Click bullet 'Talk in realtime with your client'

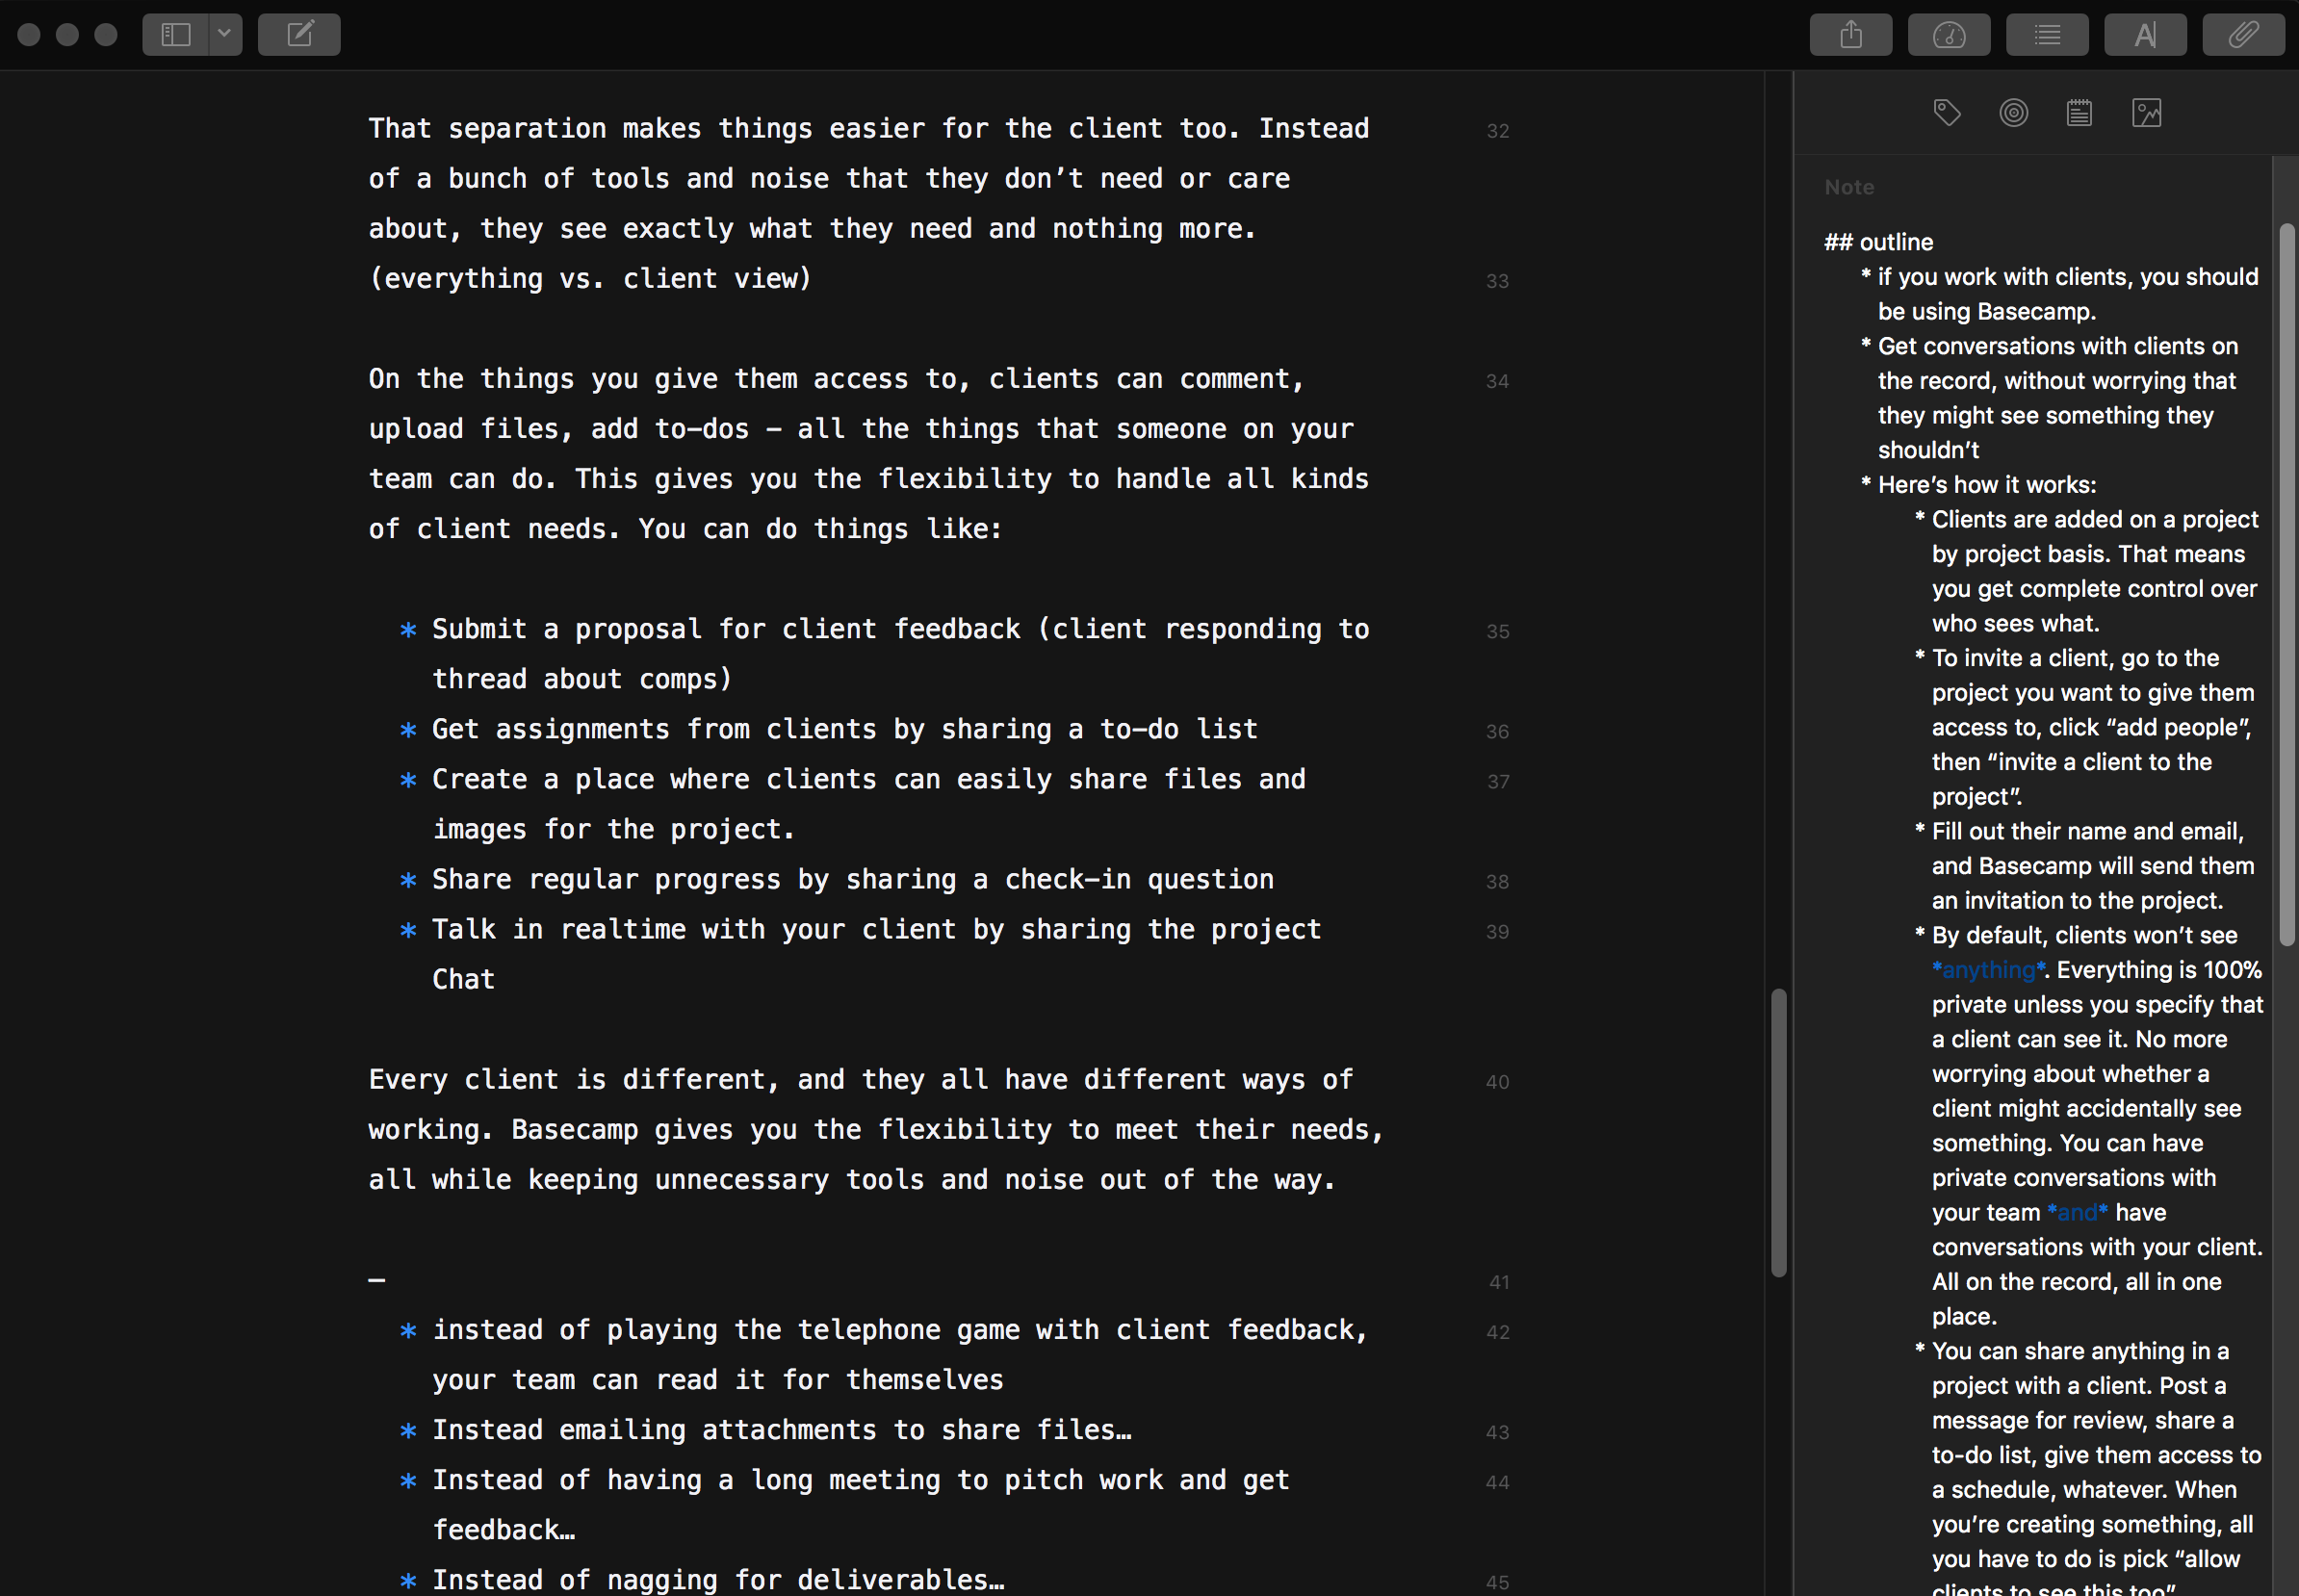pos(876,928)
